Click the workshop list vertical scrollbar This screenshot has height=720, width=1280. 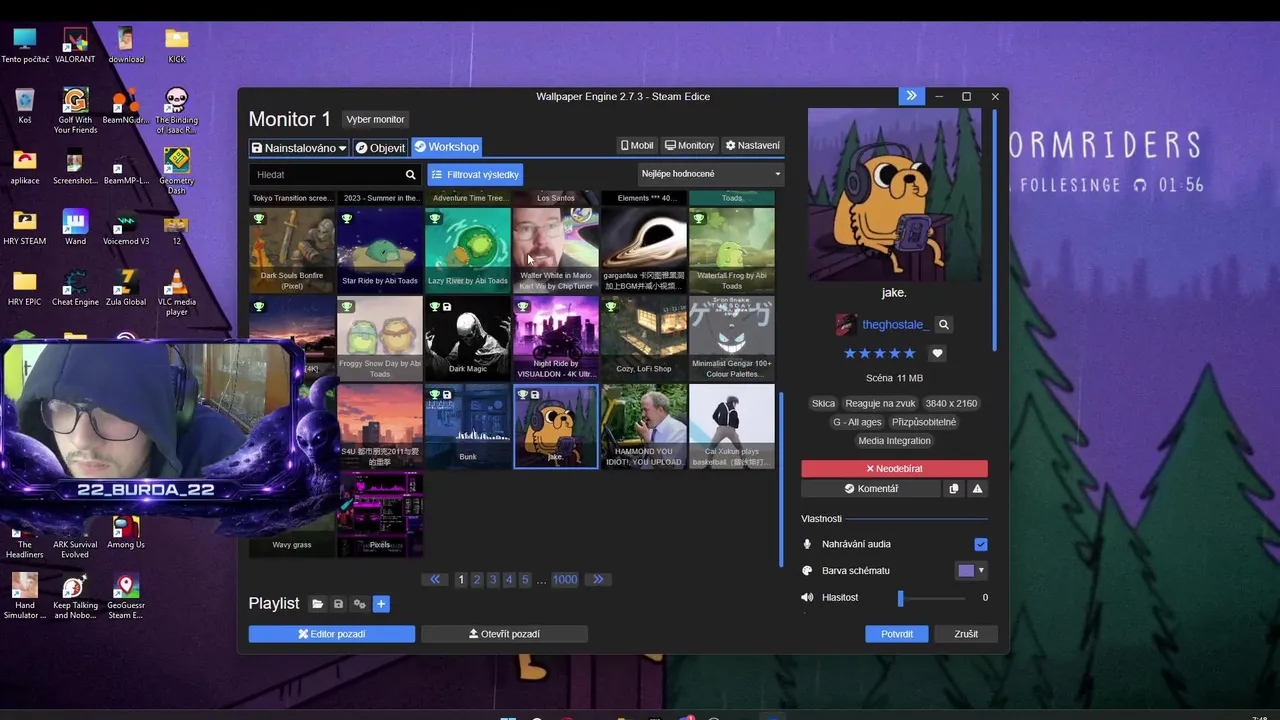point(781,480)
